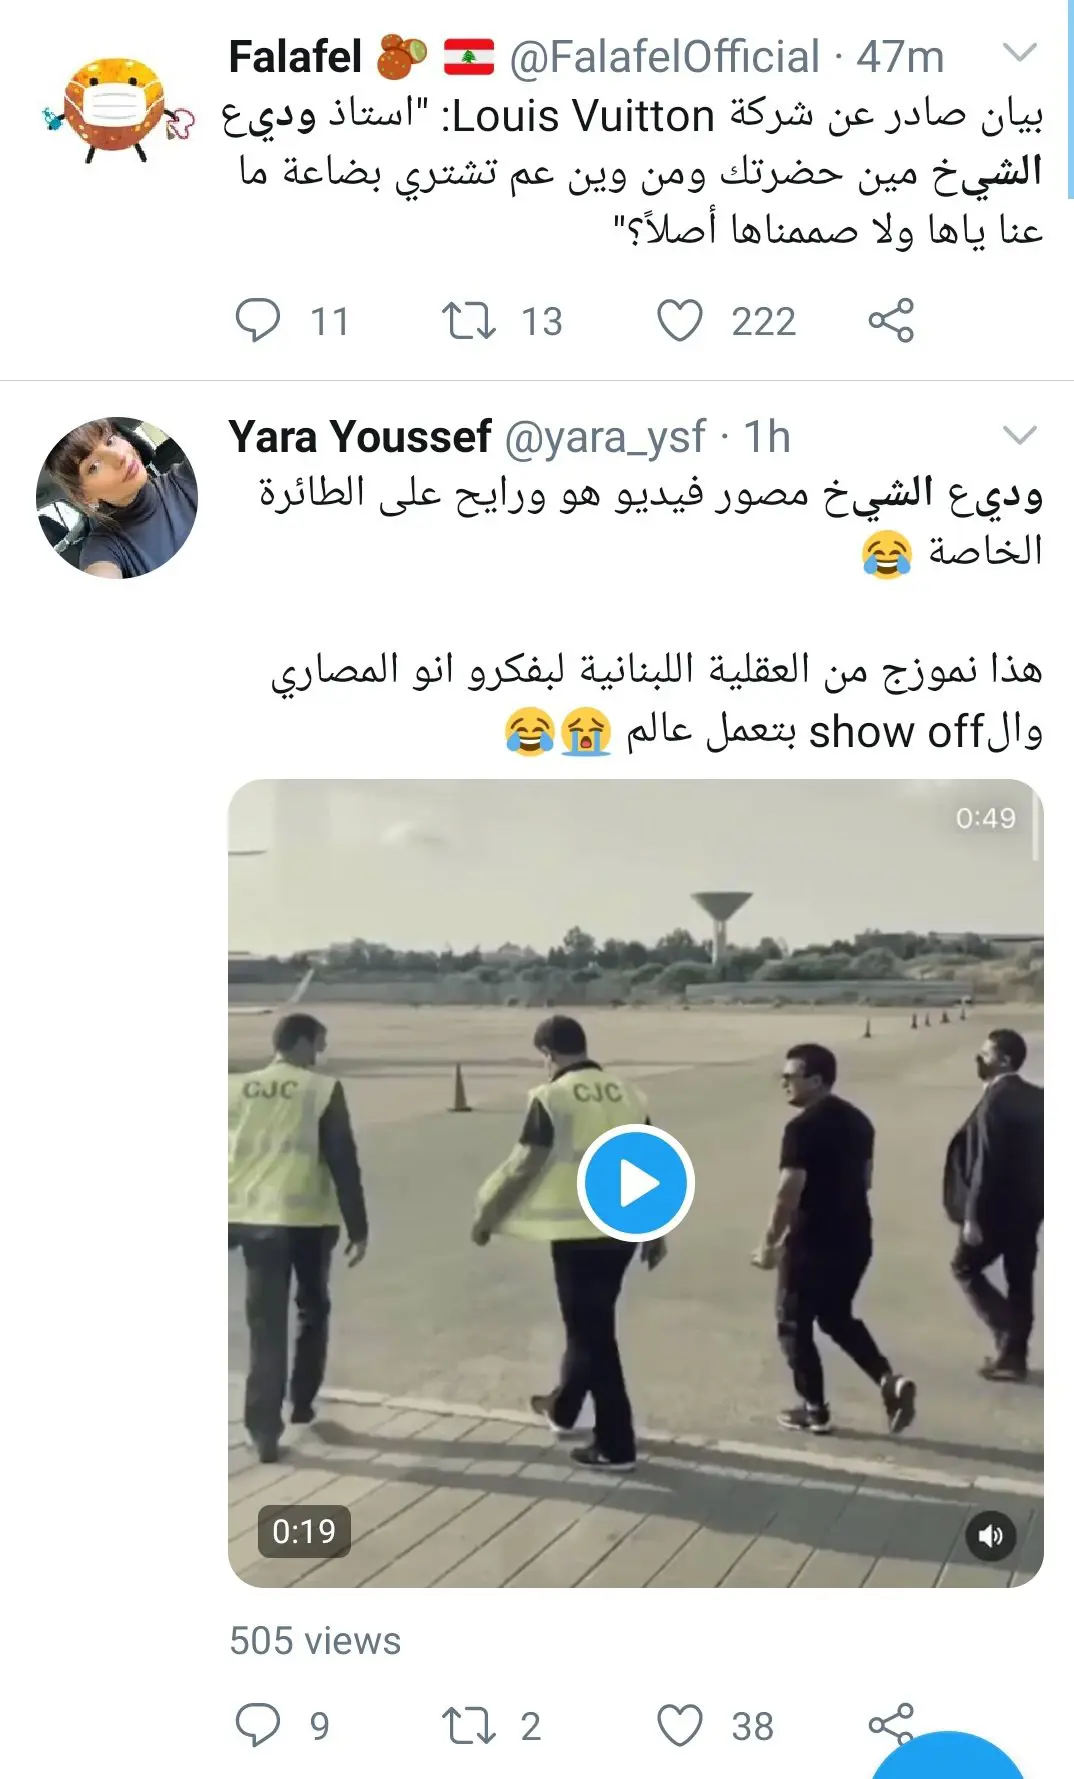Image resolution: width=1074 pixels, height=1779 pixels.
Task: Play the airport runway video
Action: coord(636,1183)
